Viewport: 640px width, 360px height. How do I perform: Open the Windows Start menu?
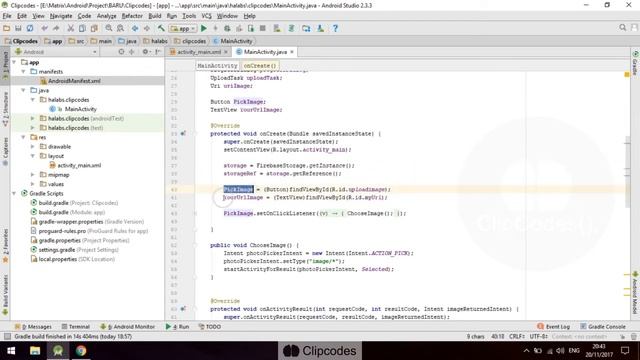coord(11,351)
